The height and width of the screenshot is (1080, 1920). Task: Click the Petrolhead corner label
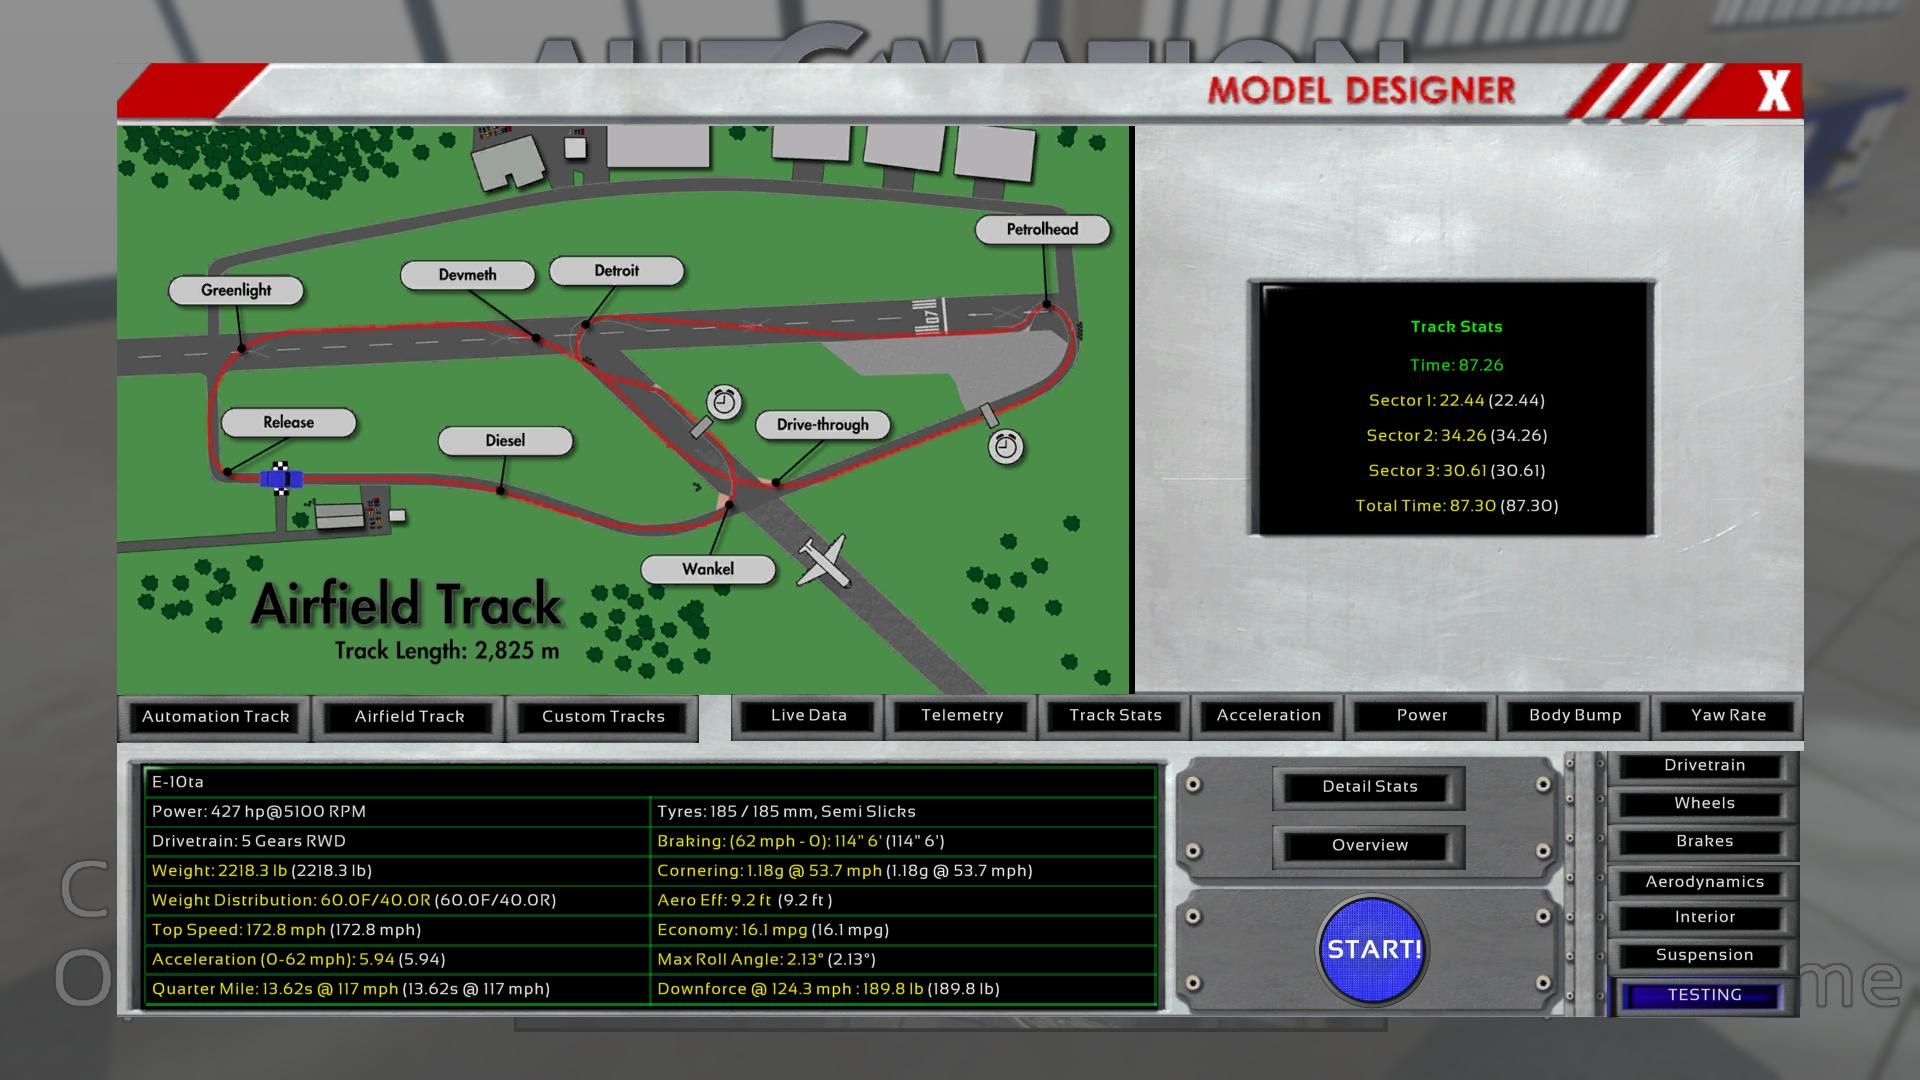pos(1042,230)
